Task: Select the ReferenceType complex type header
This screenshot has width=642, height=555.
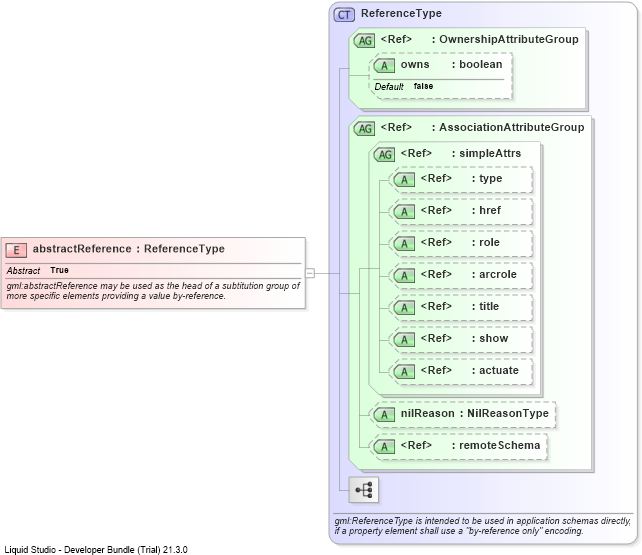Action: click(x=401, y=14)
